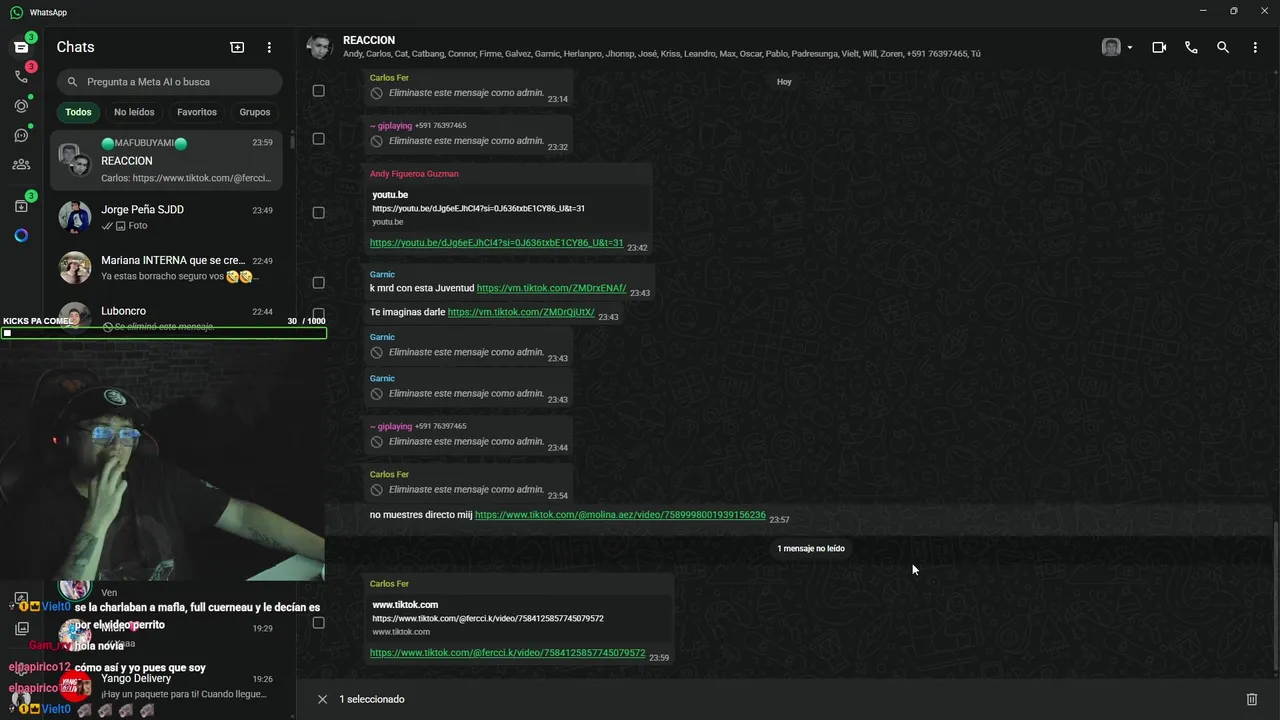Open the @molina.aez tiktok video link

click(620, 515)
